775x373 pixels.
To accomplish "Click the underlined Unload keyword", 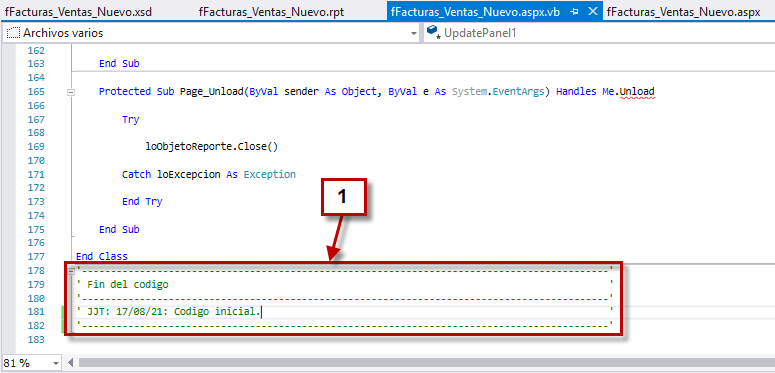I will [637, 92].
